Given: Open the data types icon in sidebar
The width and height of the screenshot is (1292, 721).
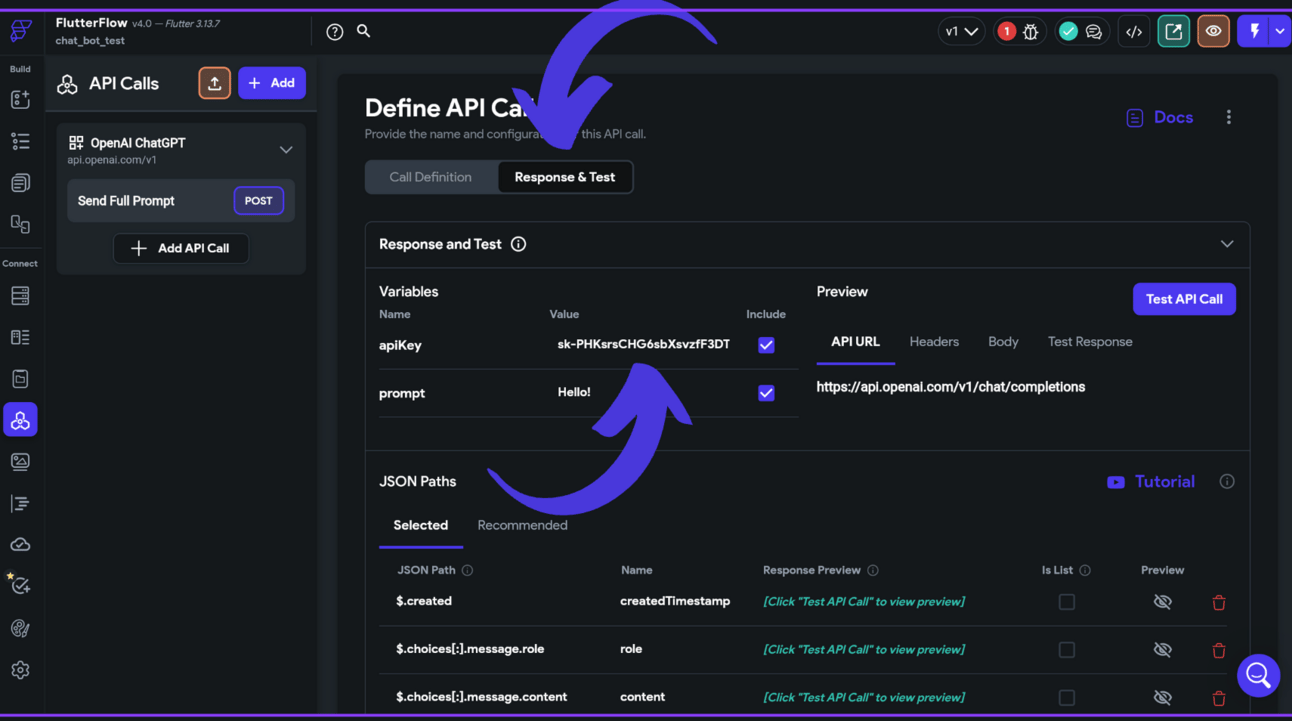Looking at the screenshot, I should (x=20, y=337).
